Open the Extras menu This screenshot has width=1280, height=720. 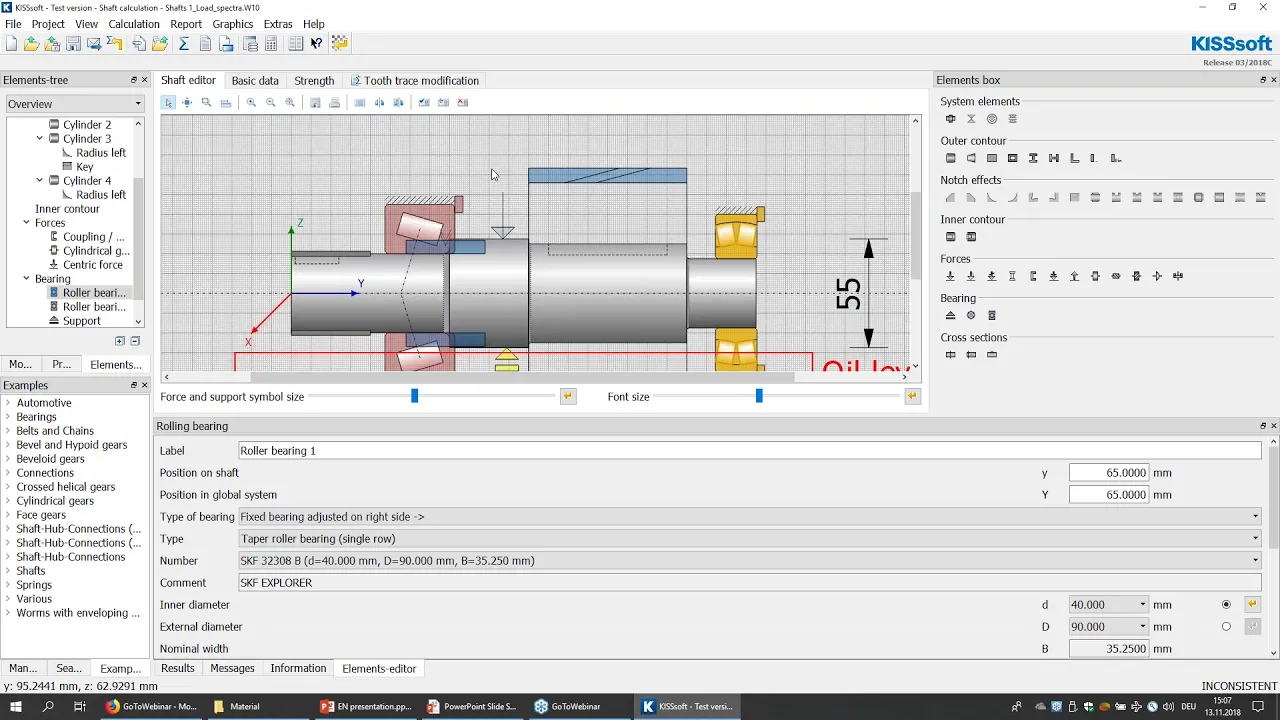[x=278, y=24]
